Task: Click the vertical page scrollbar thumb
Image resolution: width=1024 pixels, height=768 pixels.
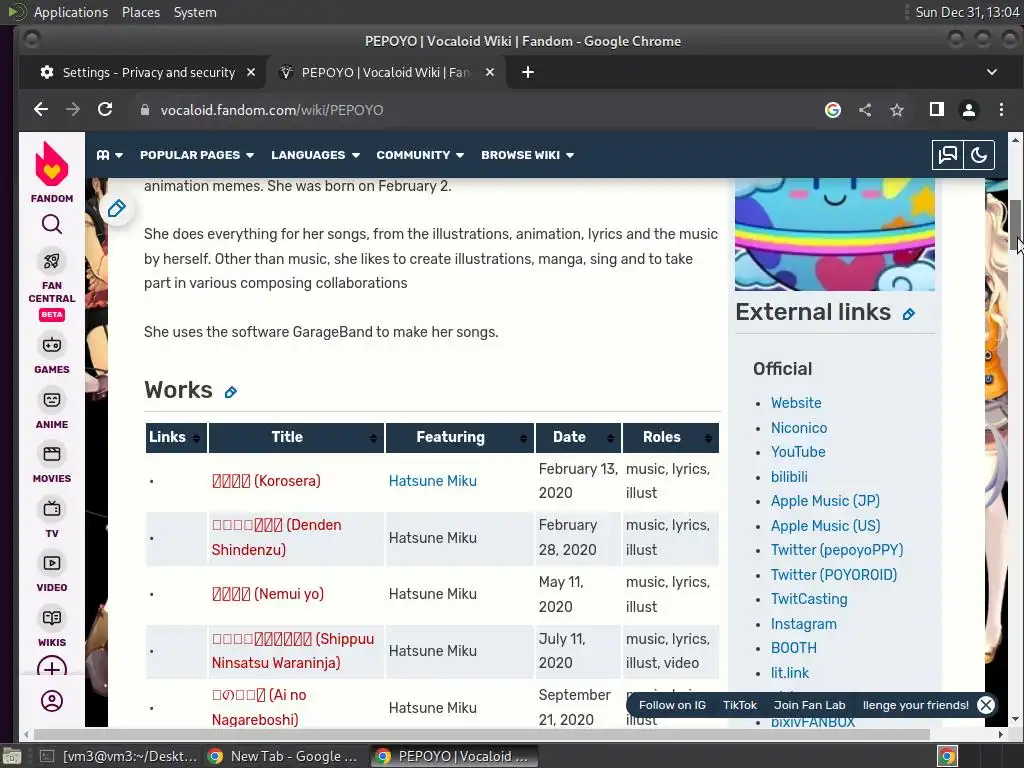Action: [x=1015, y=225]
